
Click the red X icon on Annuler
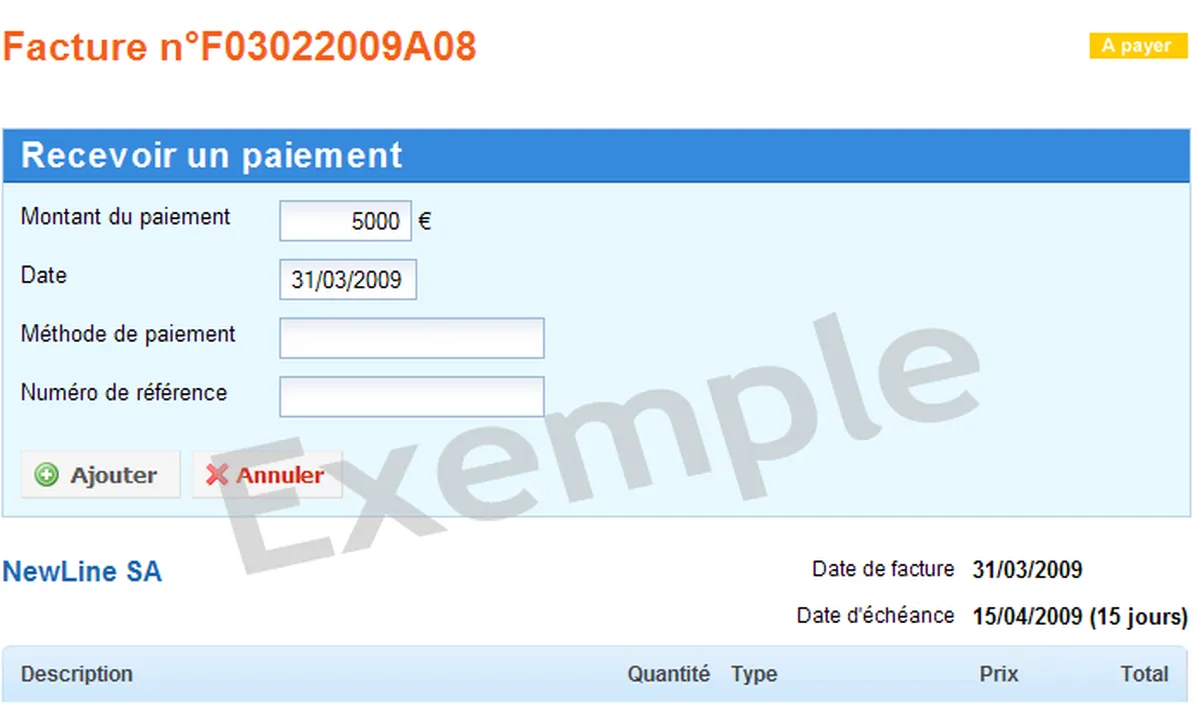tap(217, 476)
